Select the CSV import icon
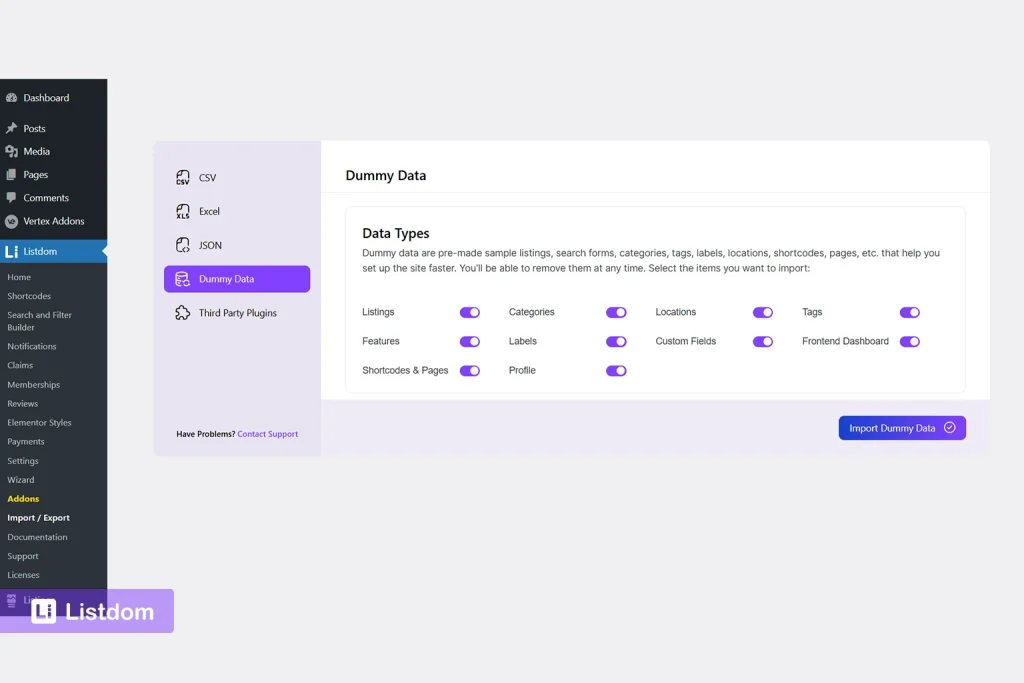This screenshot has width=1024, height=683. click(x=182, y=177)
